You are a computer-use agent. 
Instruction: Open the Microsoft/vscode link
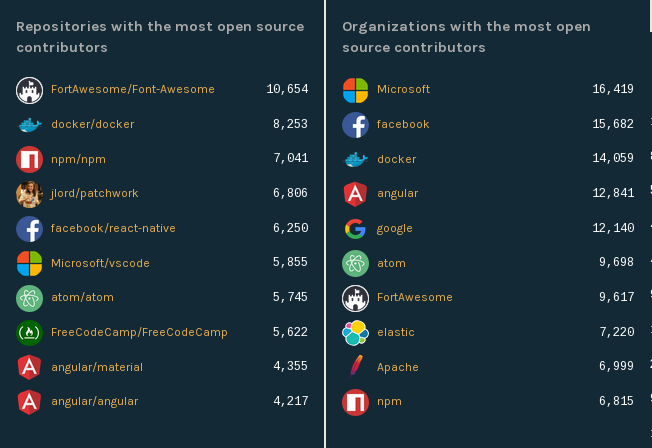(100, 263)
